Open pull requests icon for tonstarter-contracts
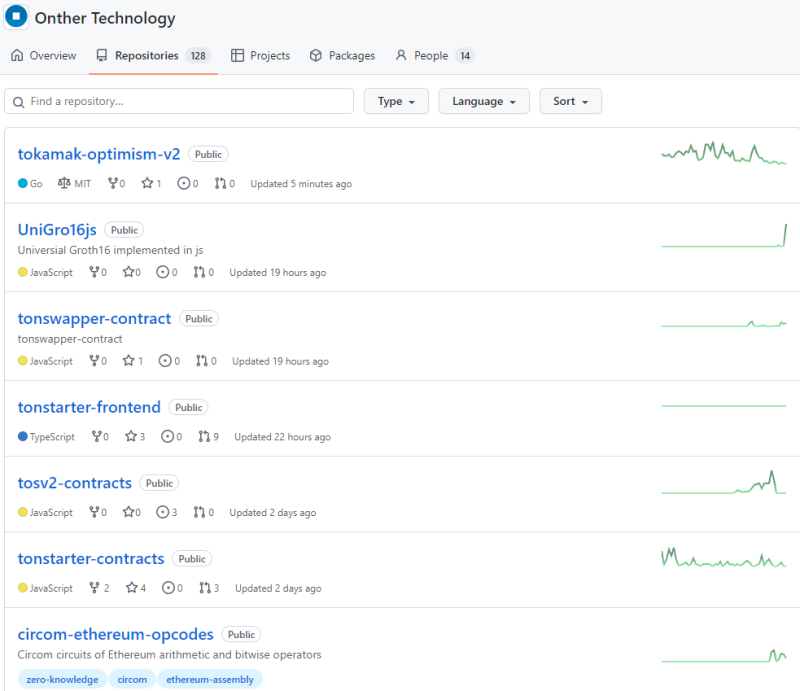Viewport: 800px width, 691px height. pyautogui.click(x=205, y=588)
